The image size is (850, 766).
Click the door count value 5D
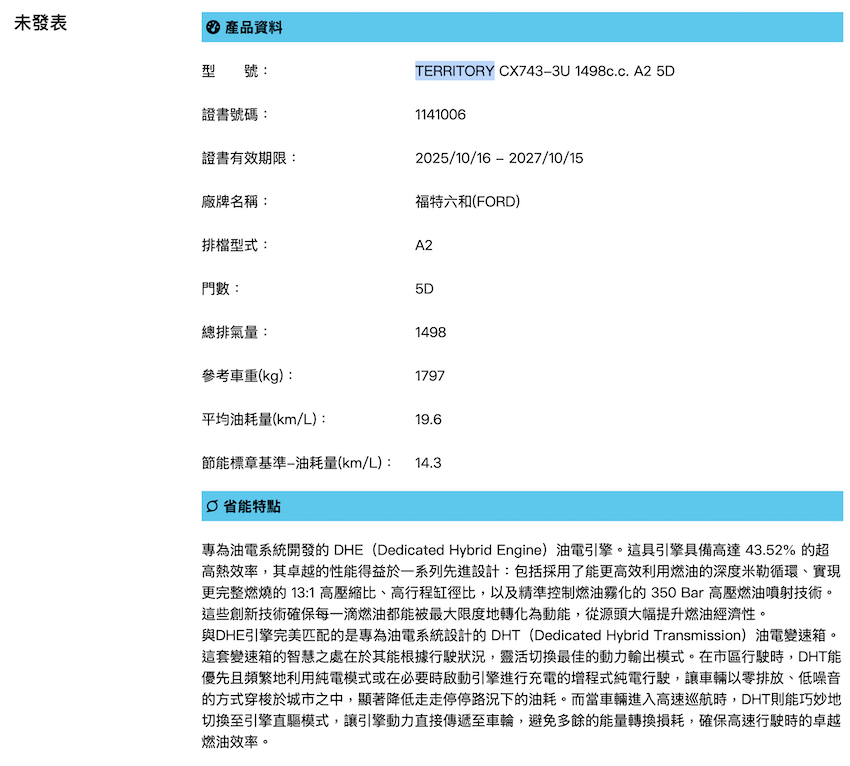coord(424,289)
